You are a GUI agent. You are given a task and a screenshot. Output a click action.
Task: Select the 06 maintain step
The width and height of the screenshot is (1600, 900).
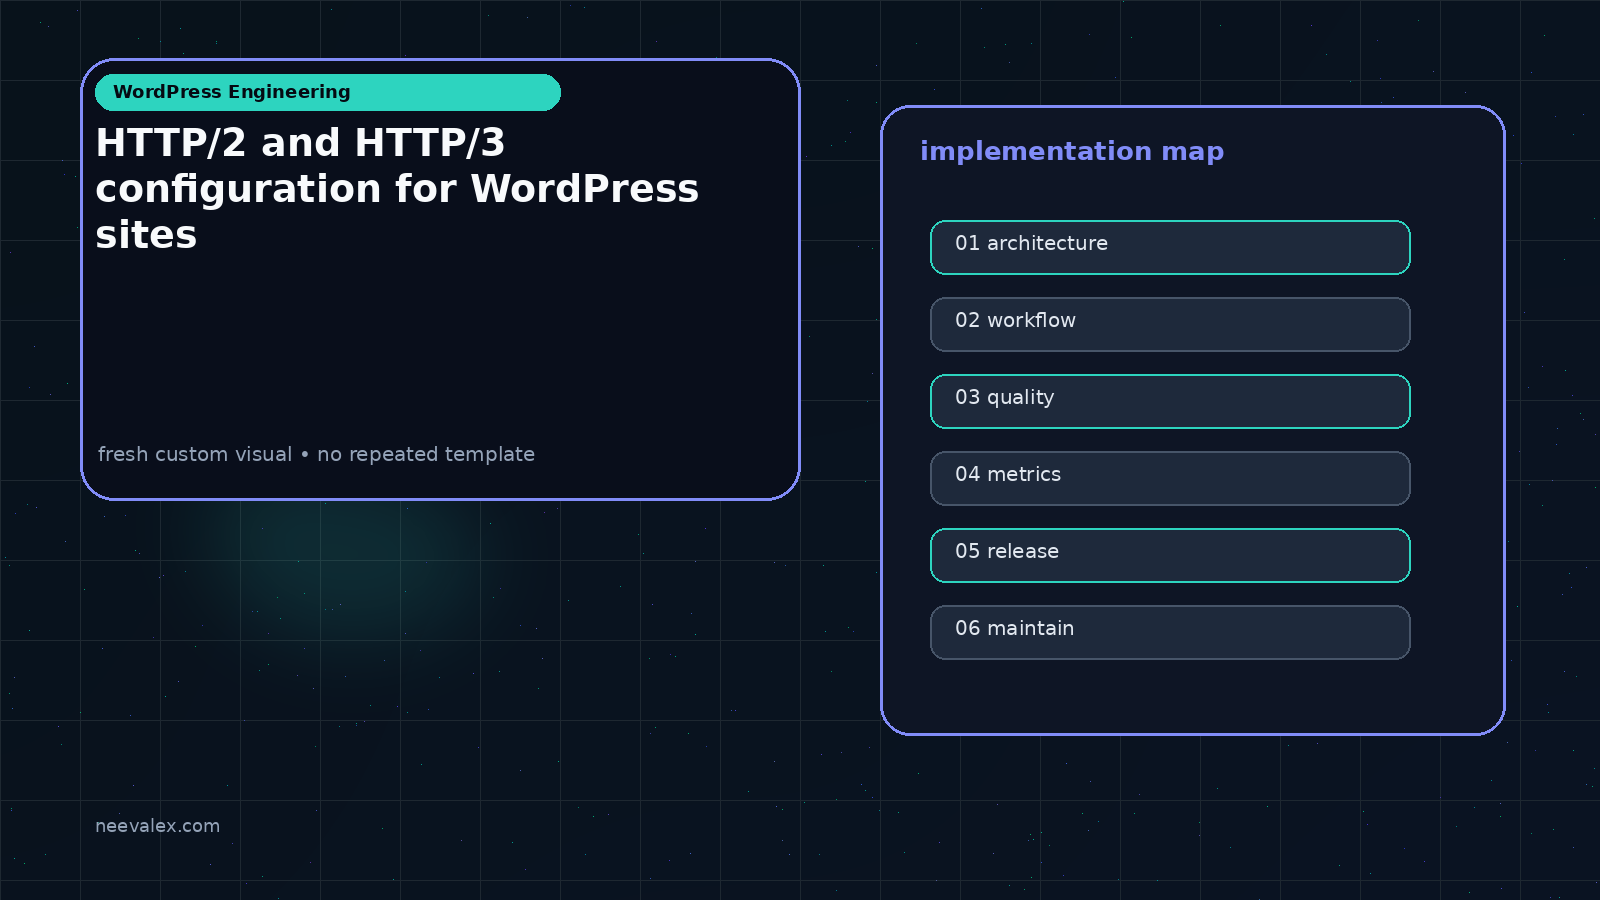[1170, 632]
